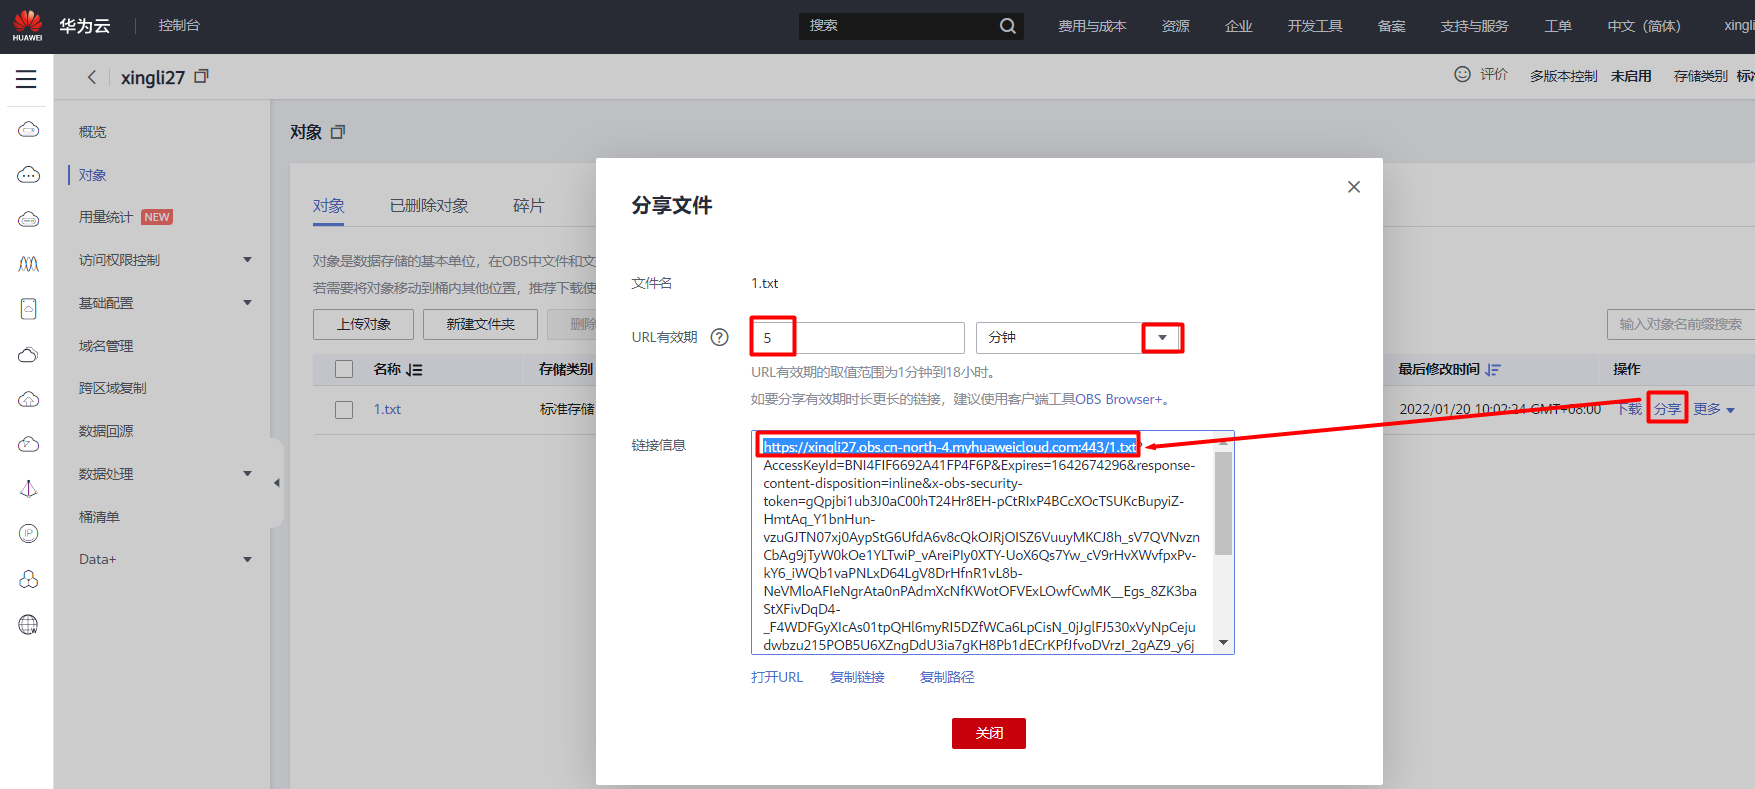Click the 新建文件夹 button
Image resolution: width=1755 pixels, height=789 pixels.
coord(480,324)
